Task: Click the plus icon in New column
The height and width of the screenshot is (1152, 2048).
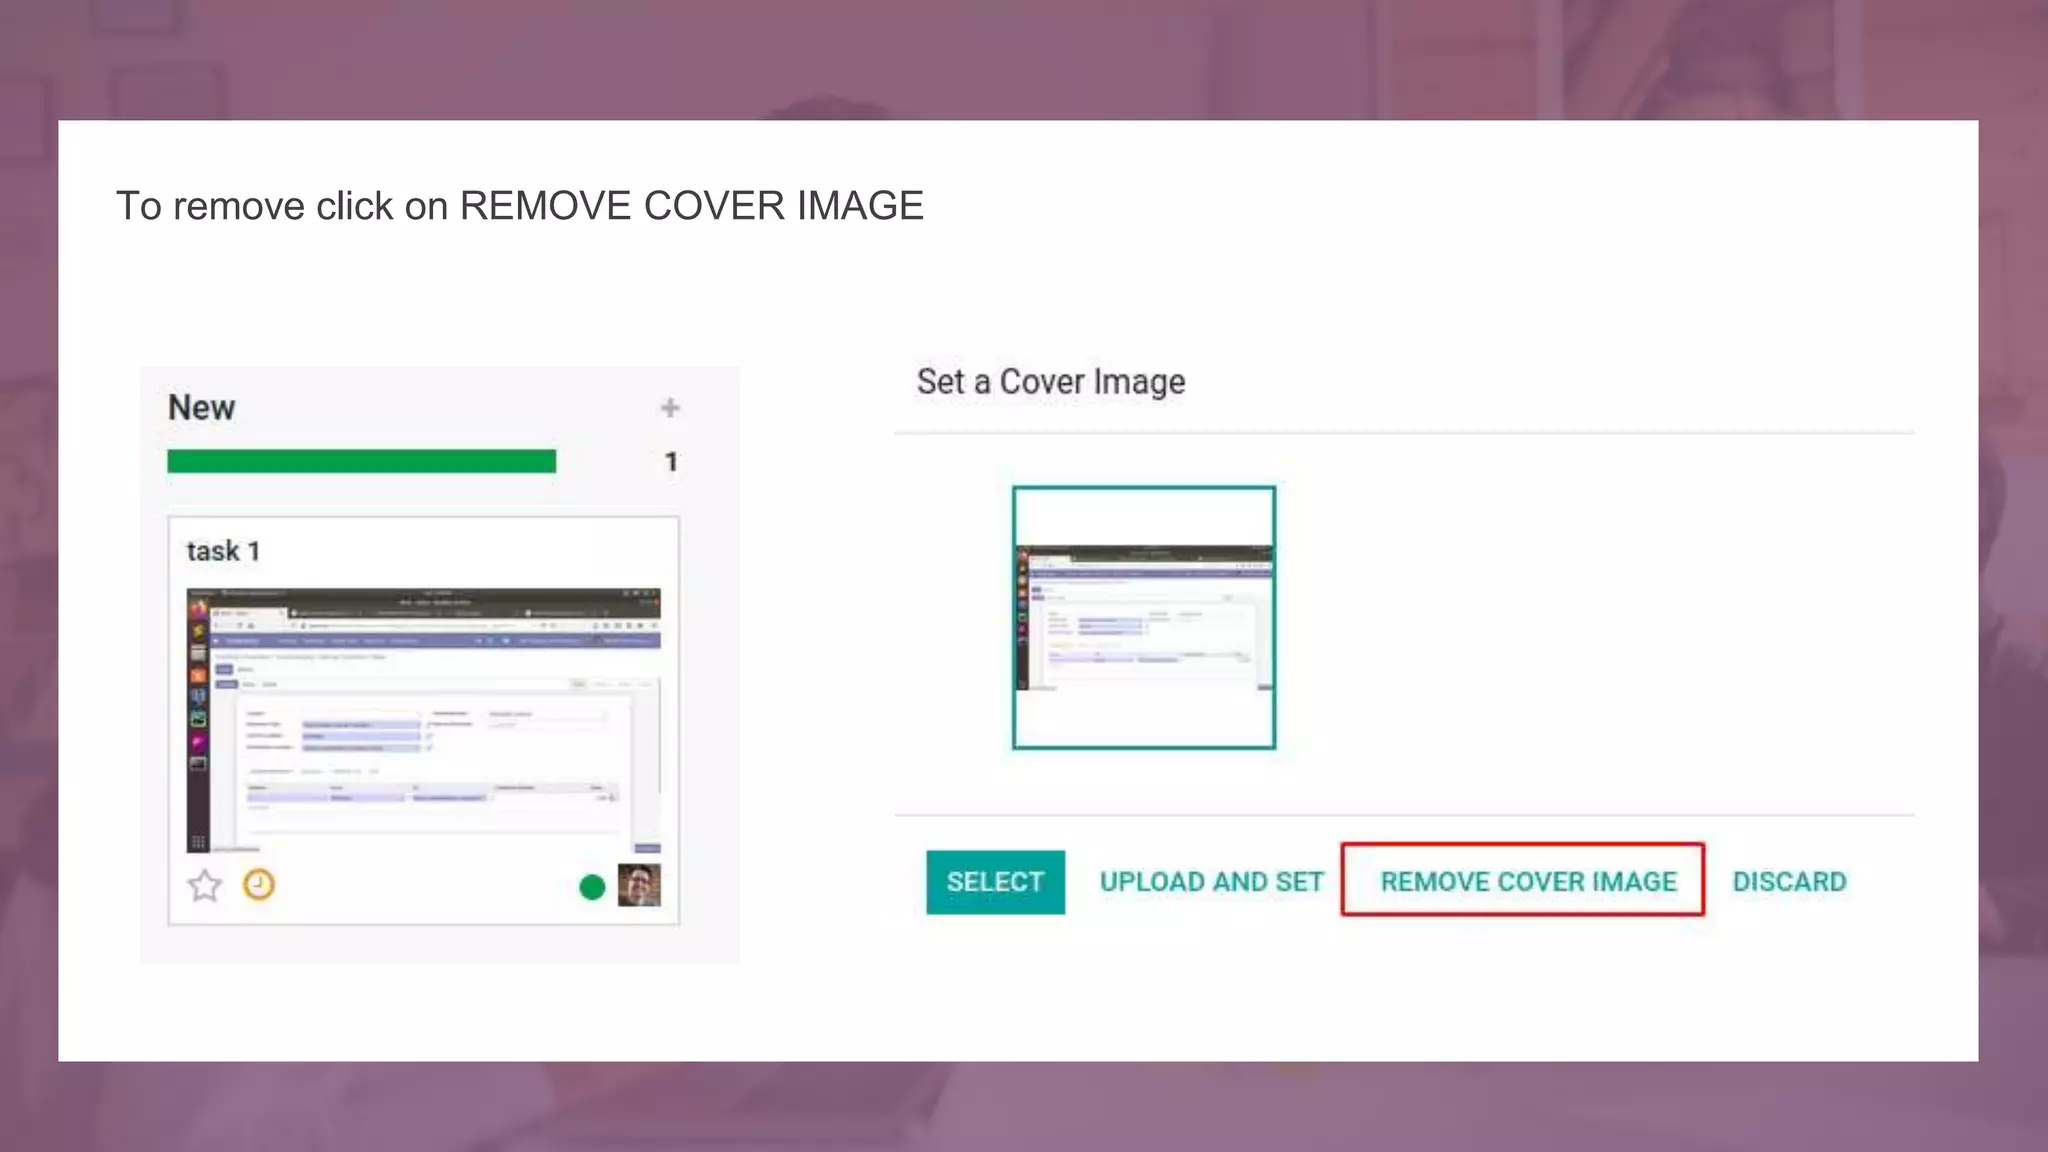Action: point(670,408)
